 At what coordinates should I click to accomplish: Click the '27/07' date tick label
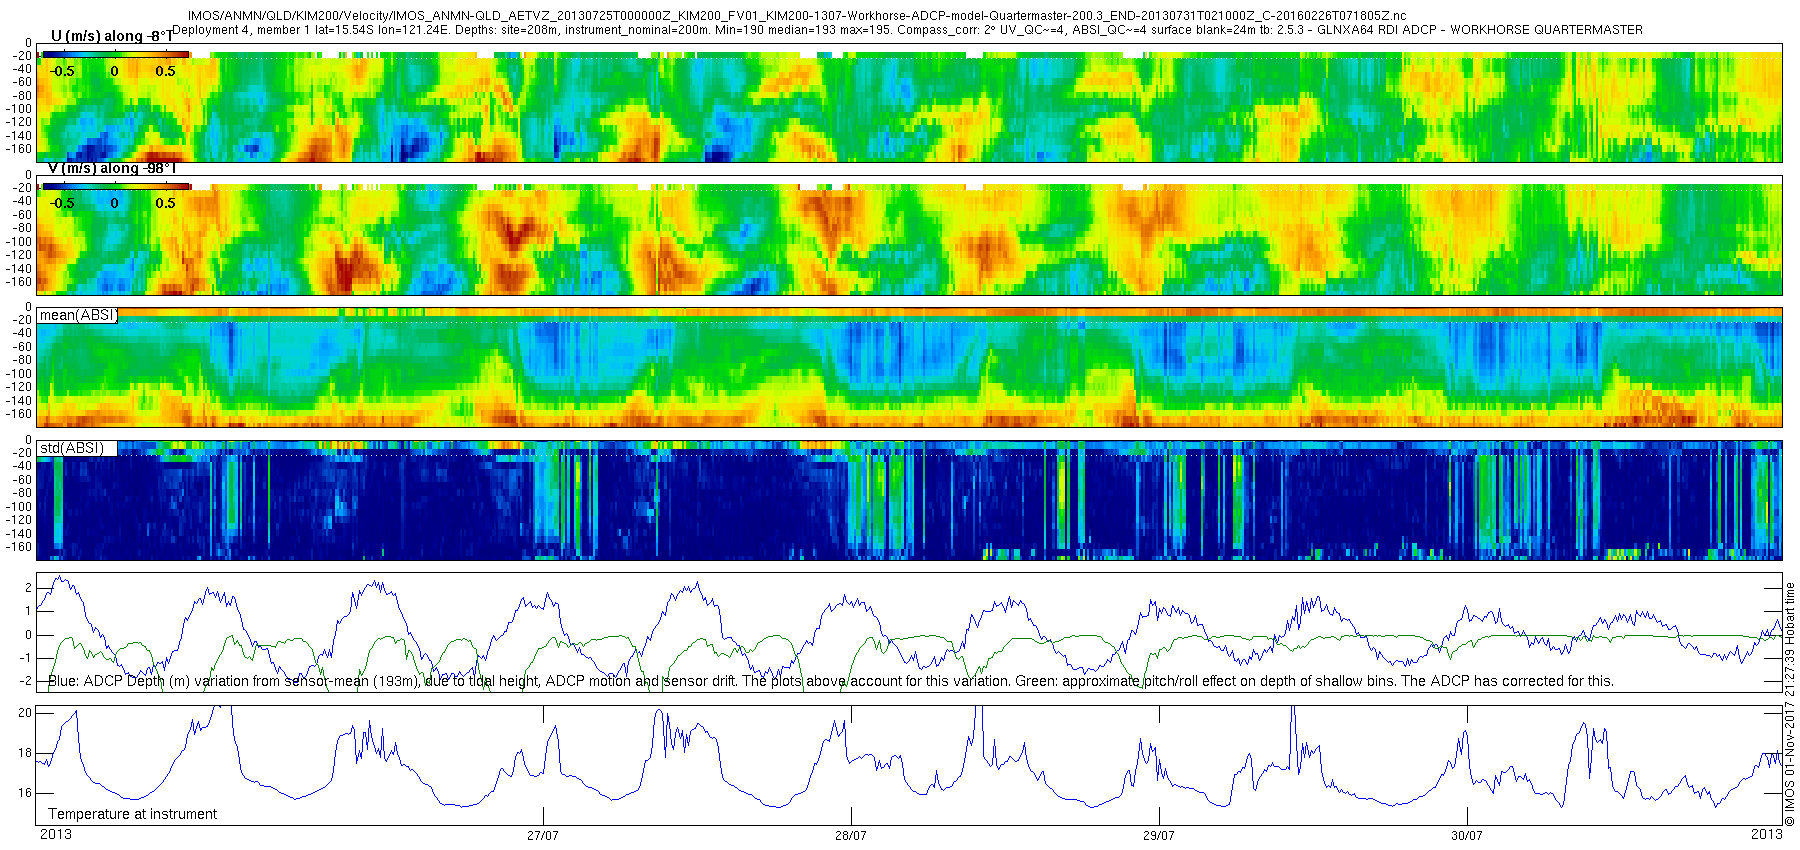pos(543,835)
